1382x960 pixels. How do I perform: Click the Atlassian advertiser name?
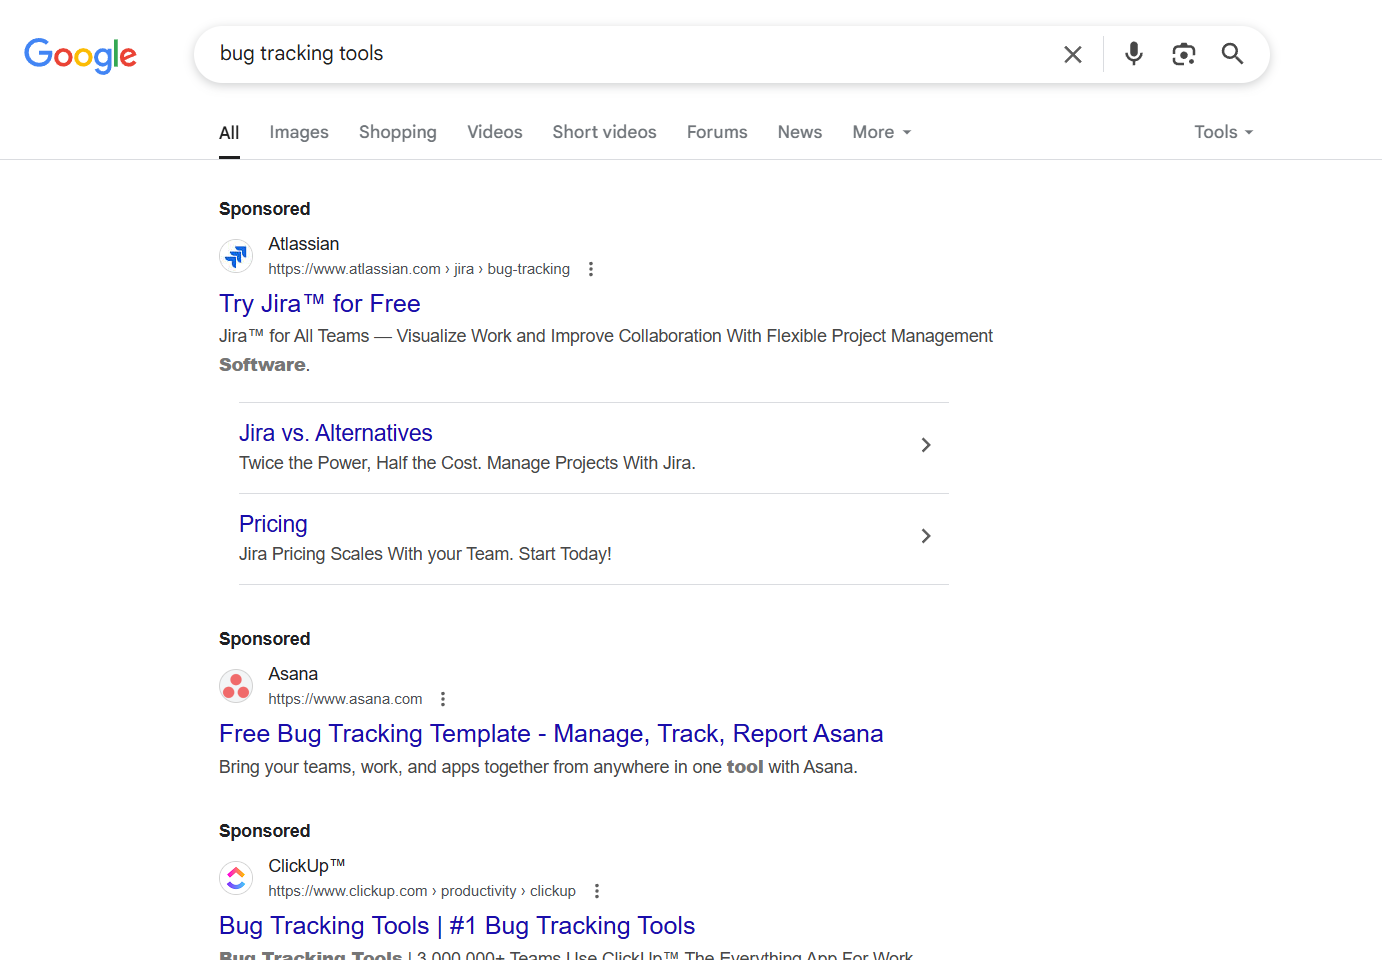tap(304, 244)
